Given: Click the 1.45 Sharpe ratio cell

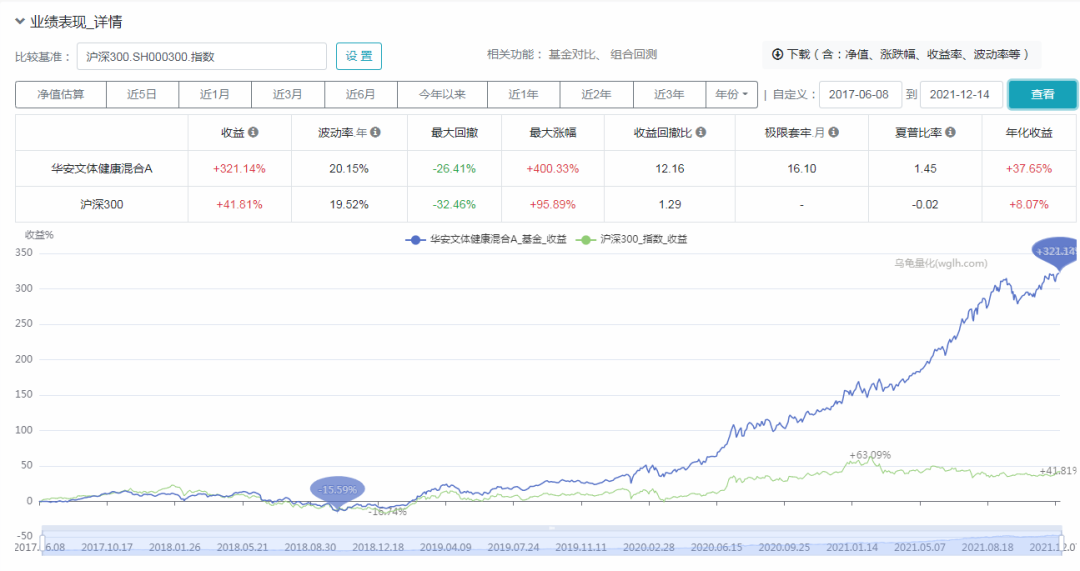Looking at the screenshot, I should click(925, 169).
